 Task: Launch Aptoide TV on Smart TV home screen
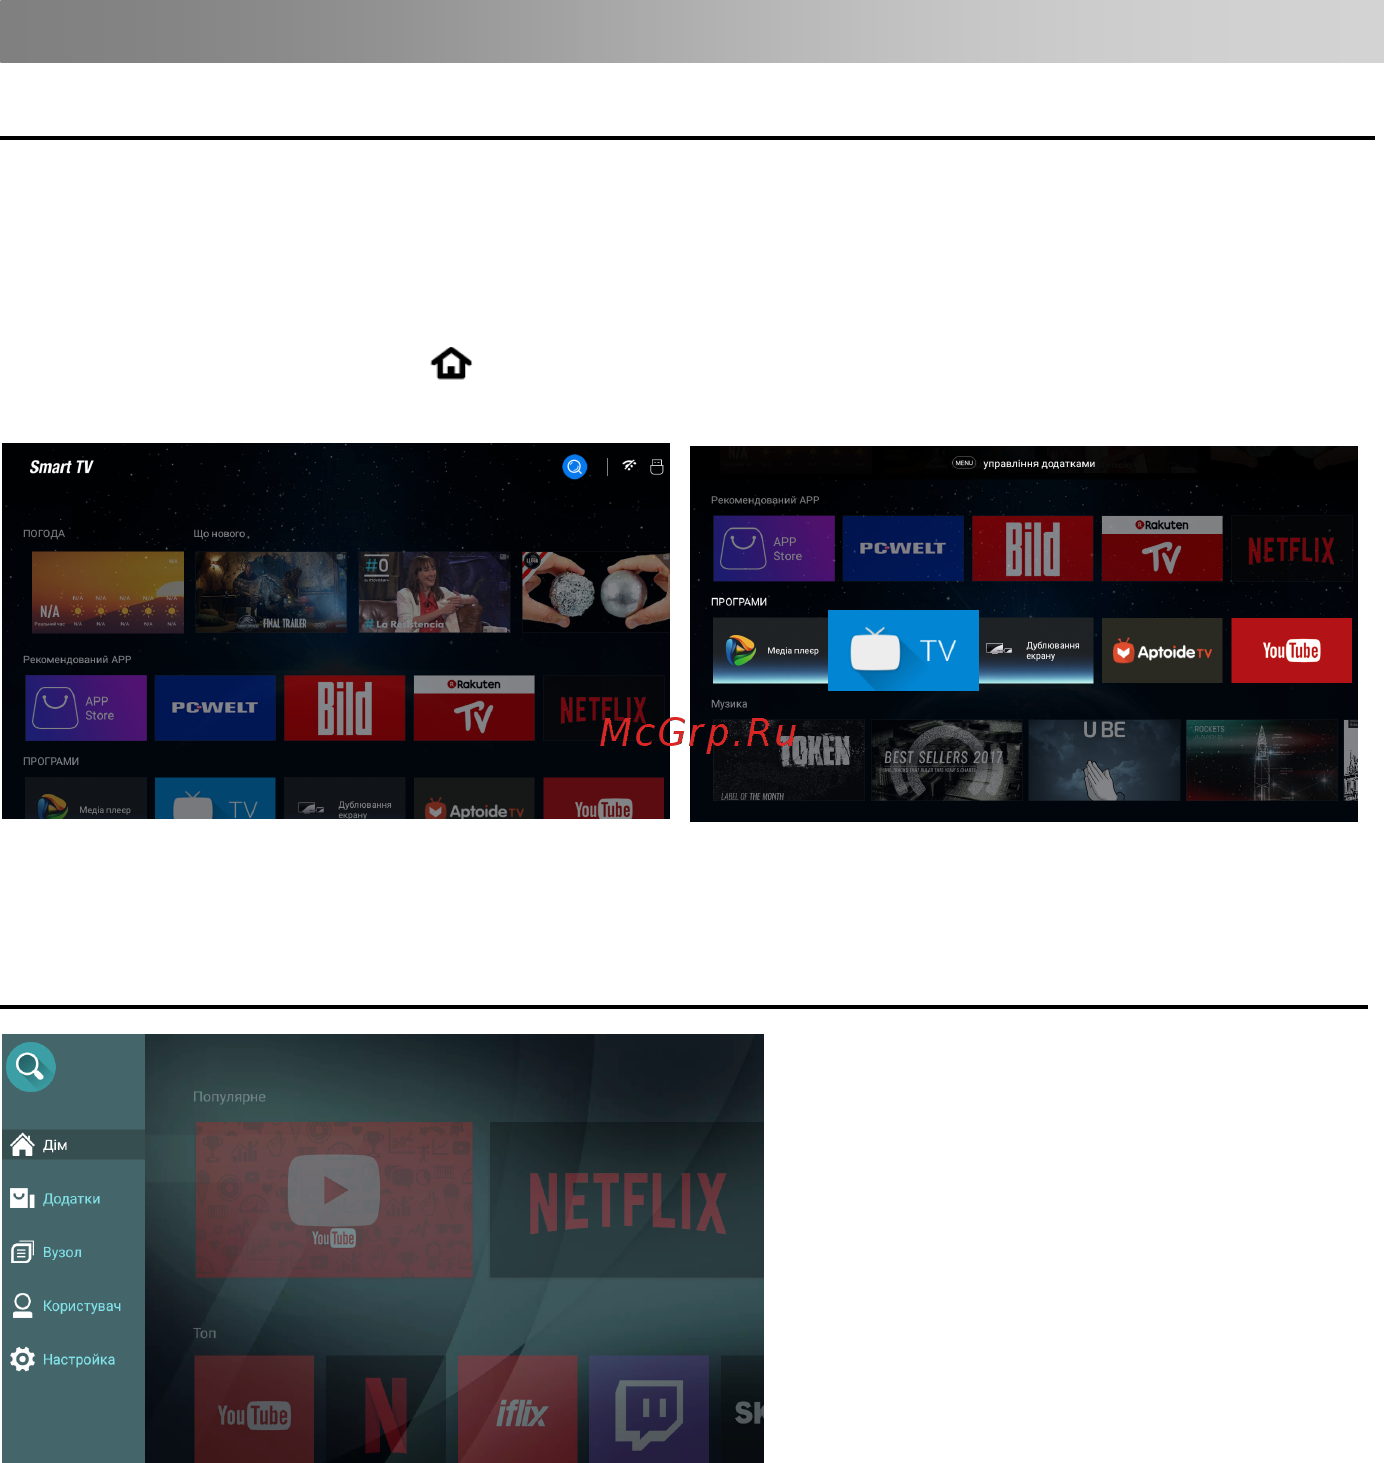pyautogui.click(x=474, y=798)
